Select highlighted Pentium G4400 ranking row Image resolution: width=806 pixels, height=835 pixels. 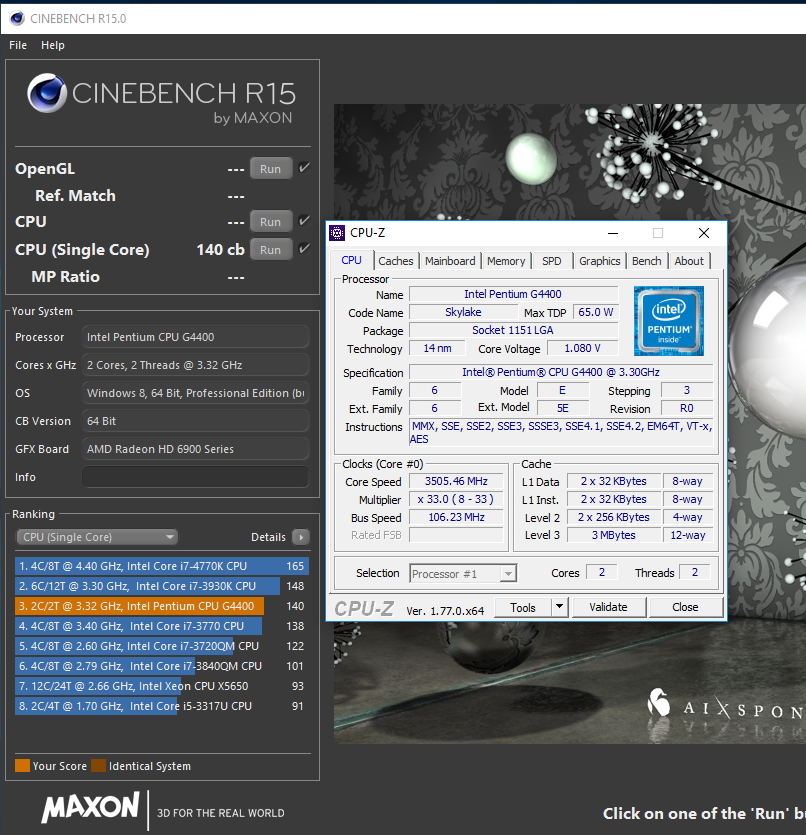pyautogui.click(x=162, y=606)
